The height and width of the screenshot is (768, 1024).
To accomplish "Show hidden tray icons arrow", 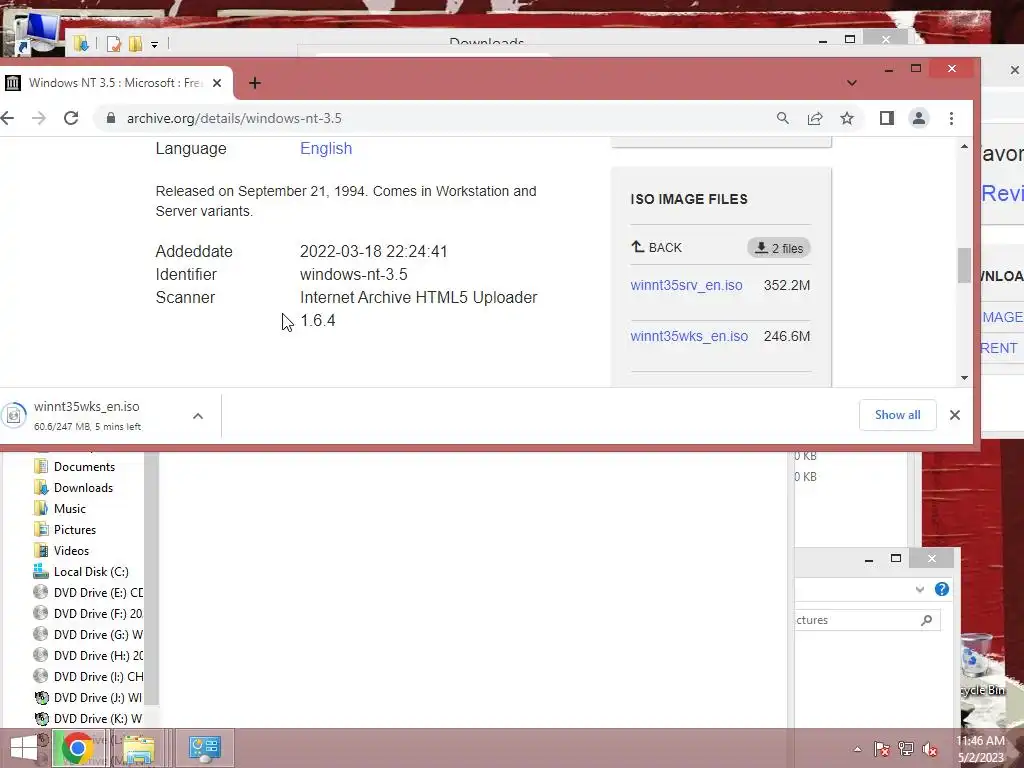I will tap(857, 749).
